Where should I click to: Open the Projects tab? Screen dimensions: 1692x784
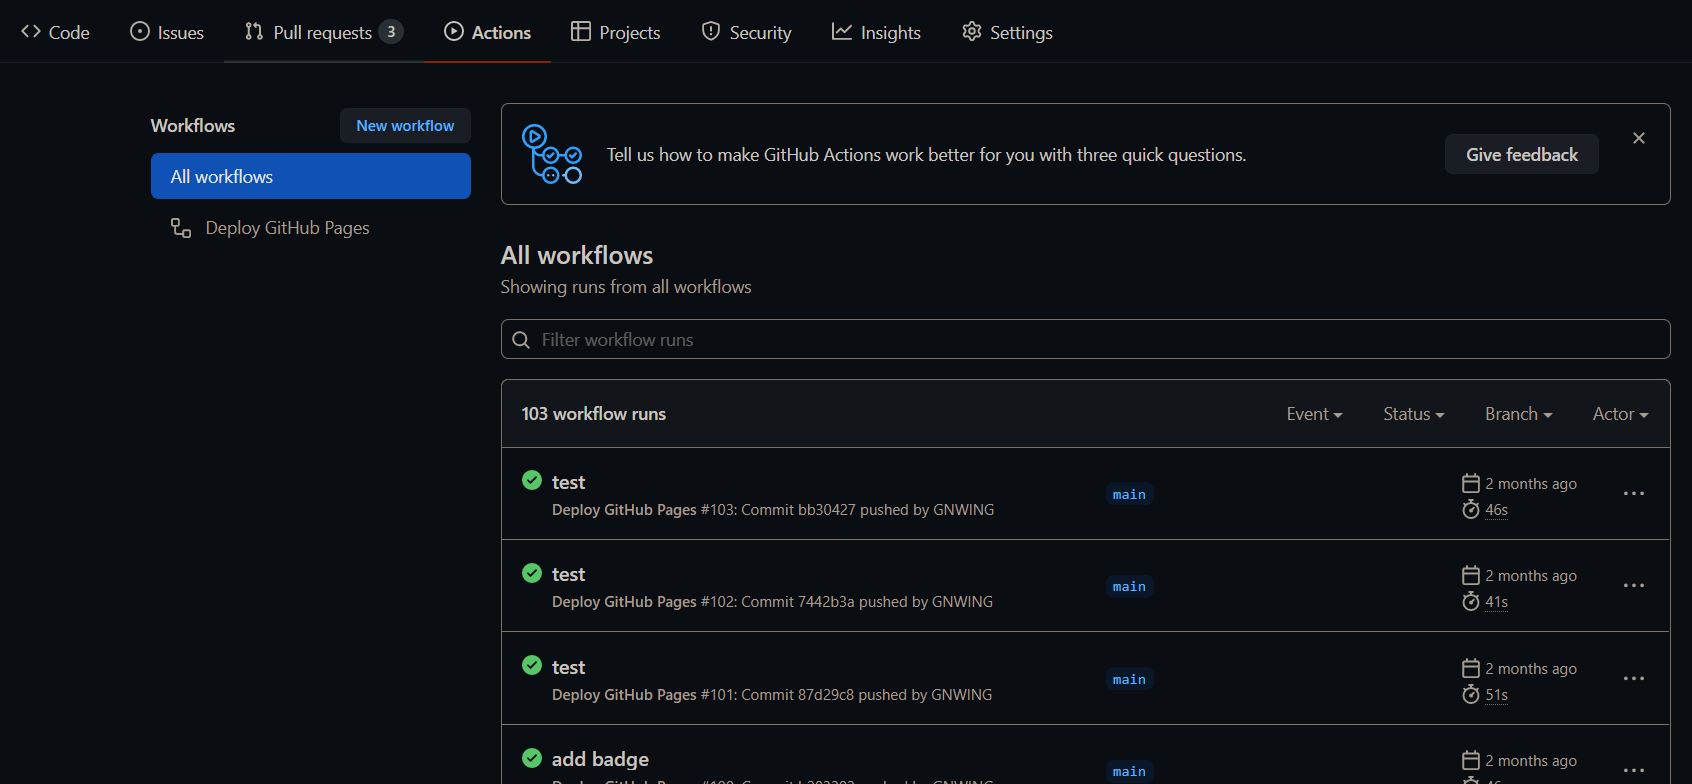pos(615,32)
